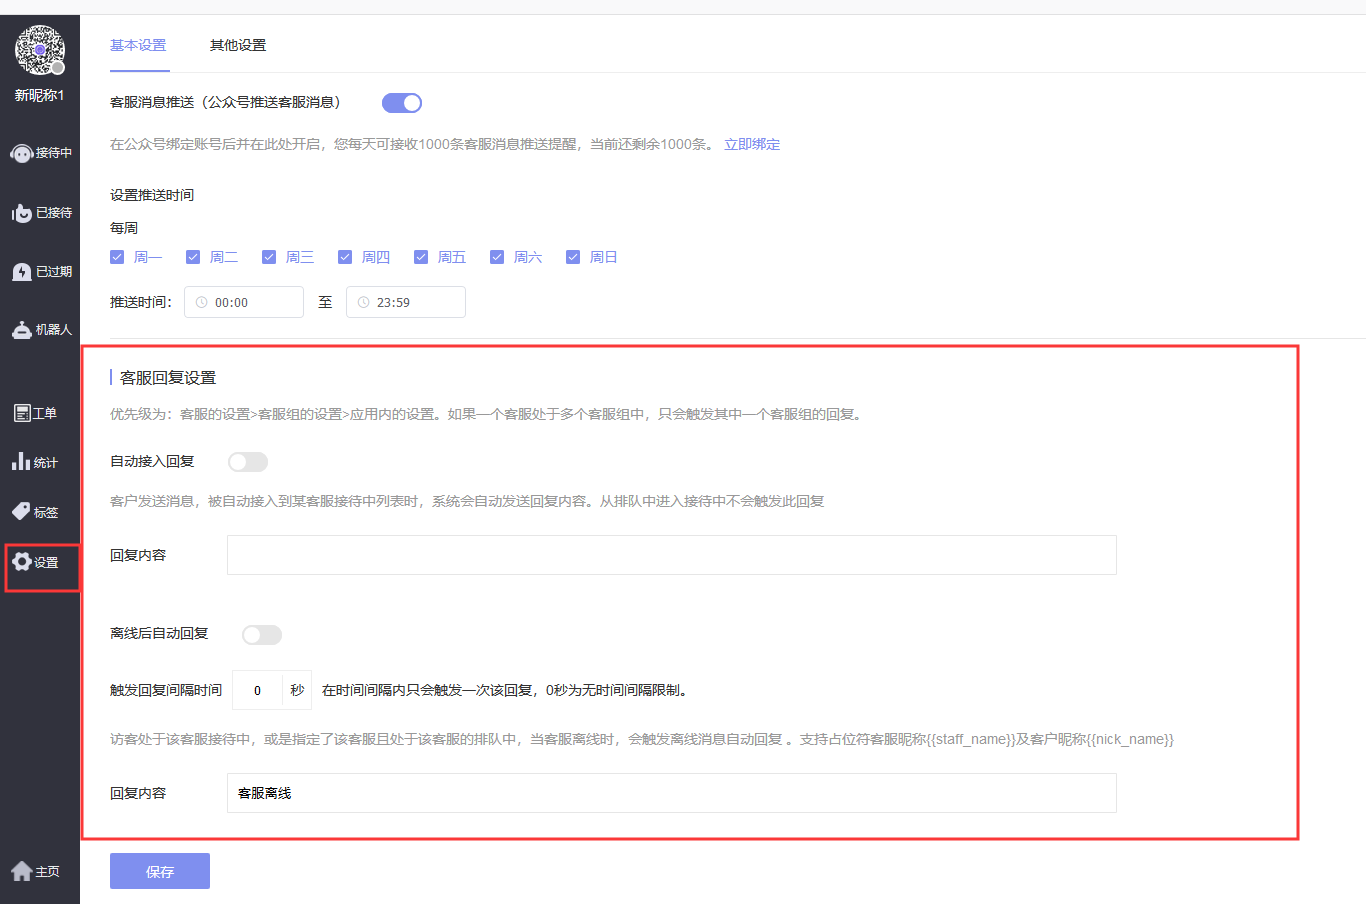Uncheck 周三 checkbox
This screenshot has width=1366, height=904.
[269, 257]
